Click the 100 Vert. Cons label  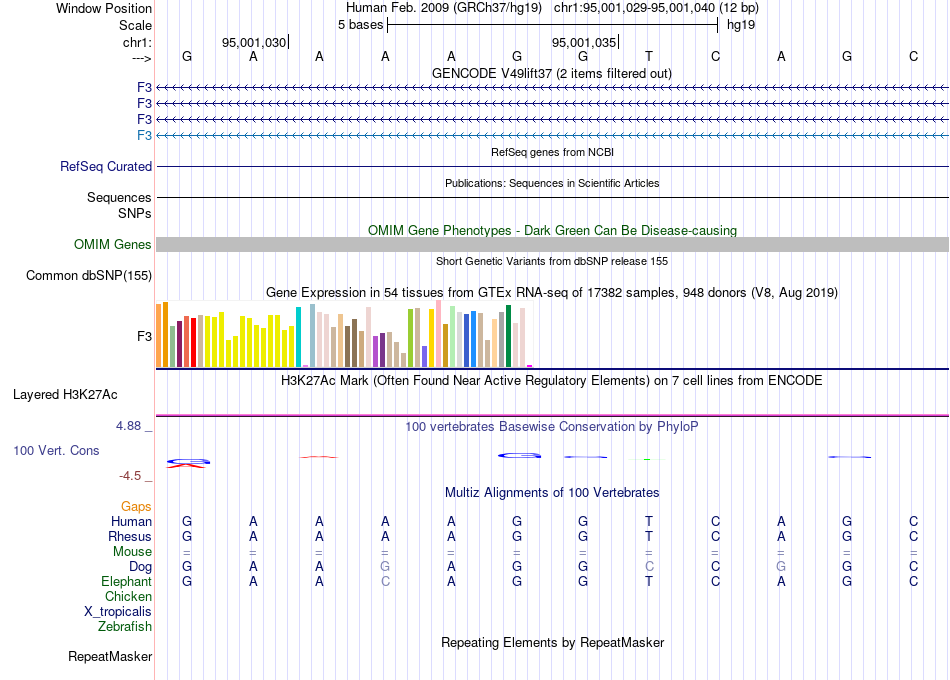56,450
